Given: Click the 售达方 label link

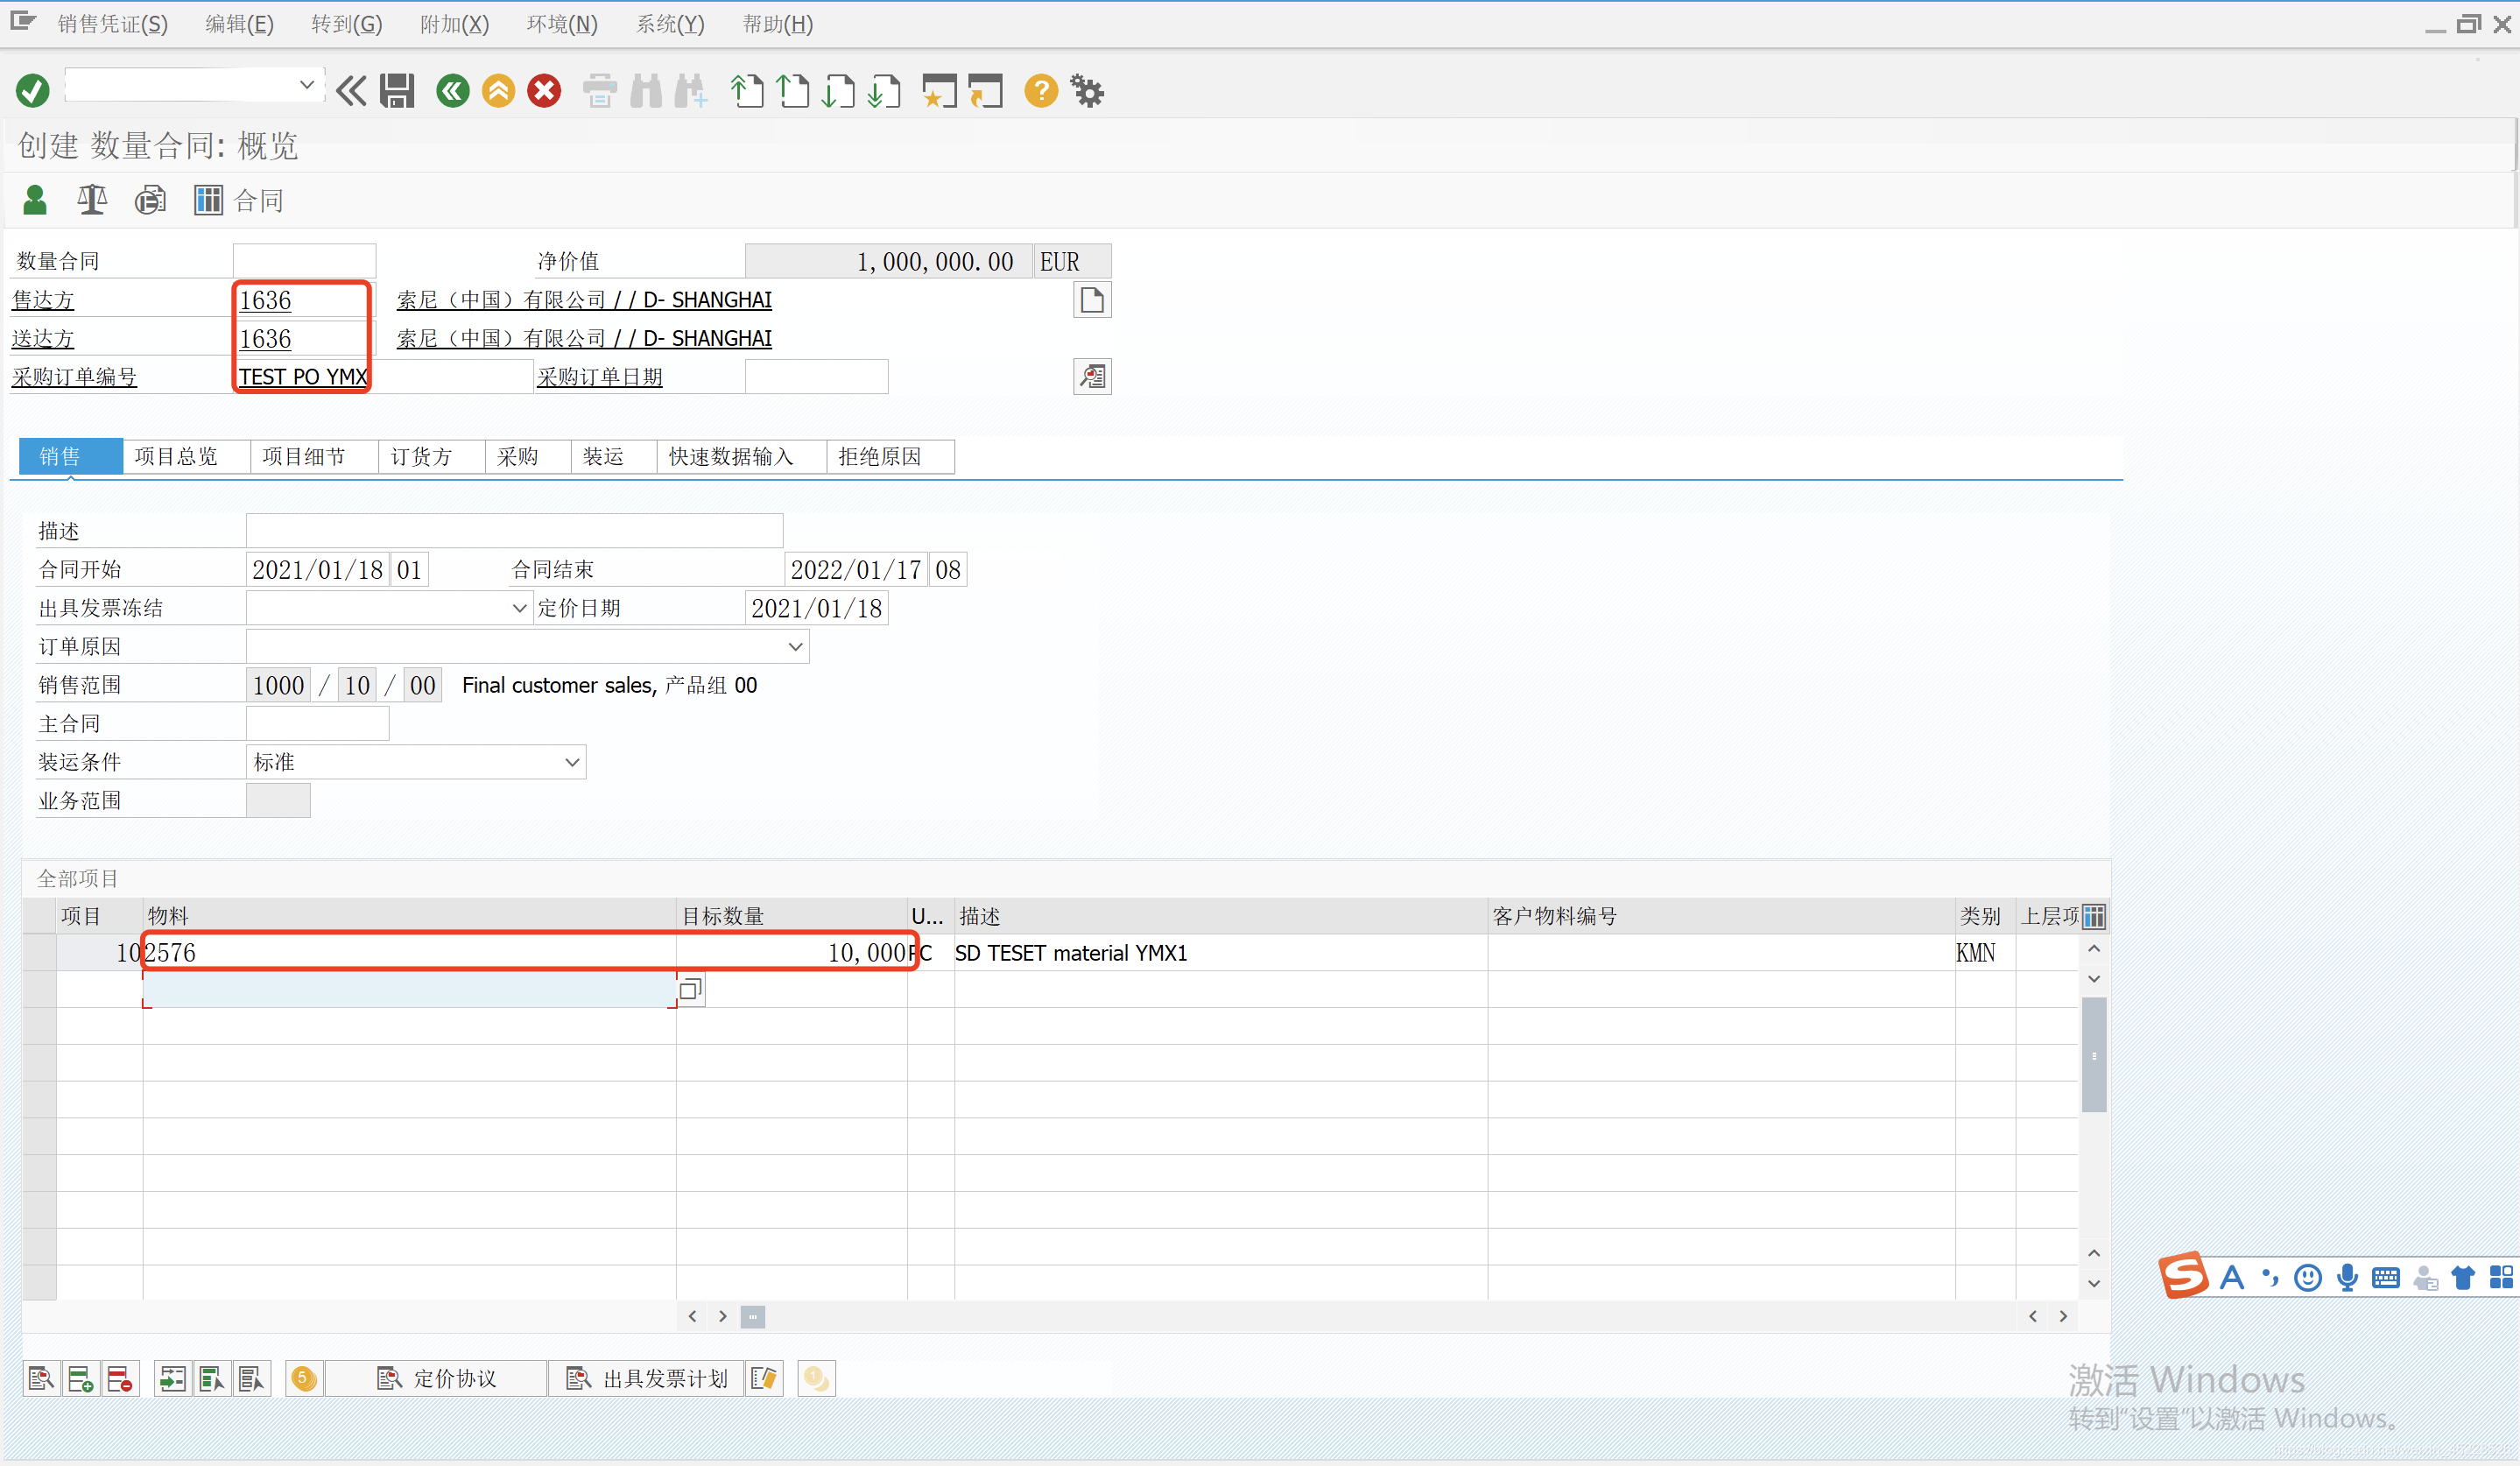Looking at the screenshot, I should coord(43,300).
